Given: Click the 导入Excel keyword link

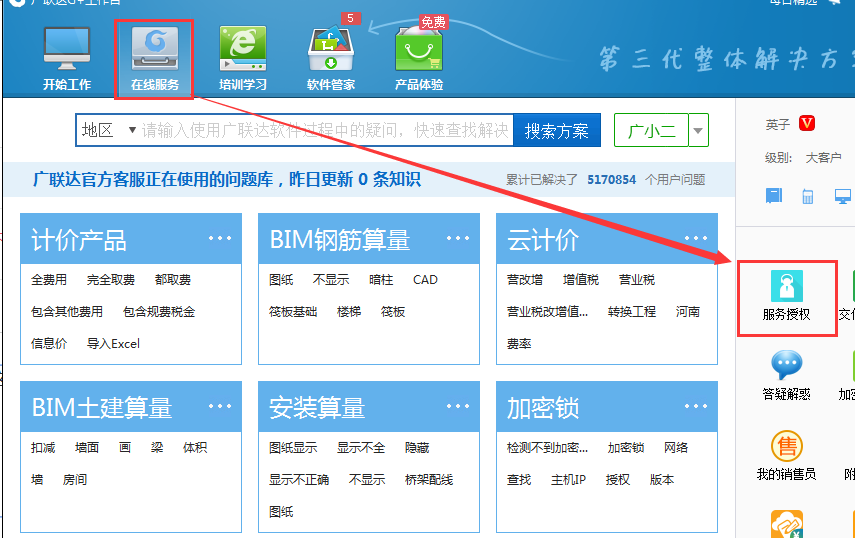Looking at the screenshot, I should pos(113,344).
